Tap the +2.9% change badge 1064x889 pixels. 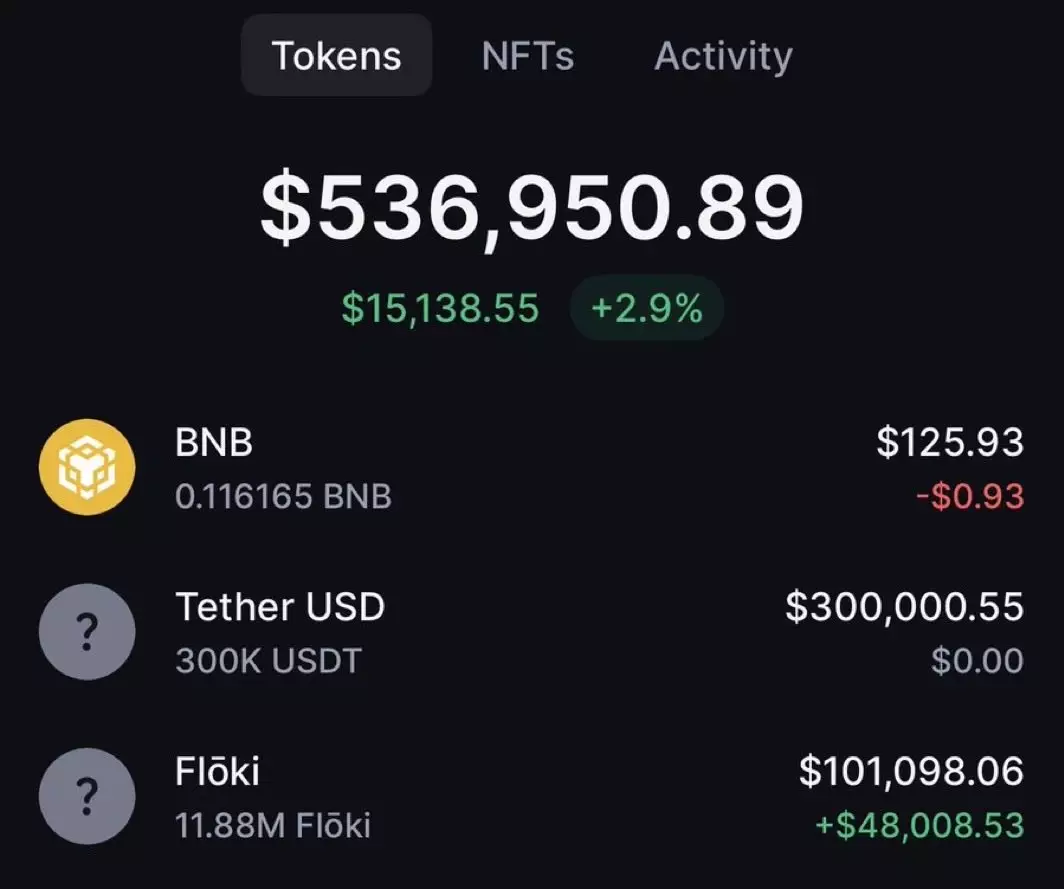click(x=646, y=309)
